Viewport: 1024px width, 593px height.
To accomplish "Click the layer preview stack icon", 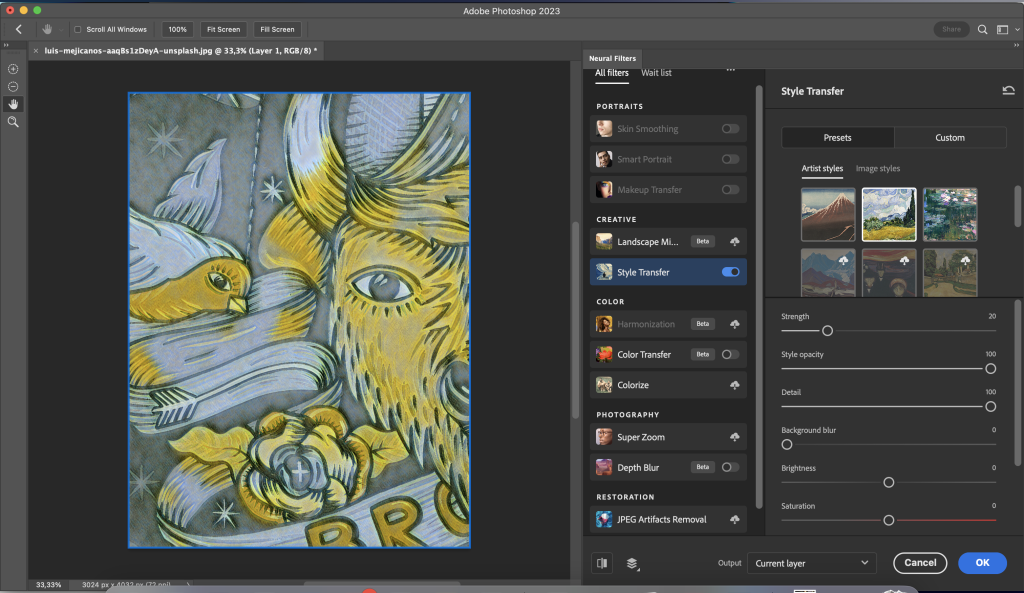I will click(632, 564).
